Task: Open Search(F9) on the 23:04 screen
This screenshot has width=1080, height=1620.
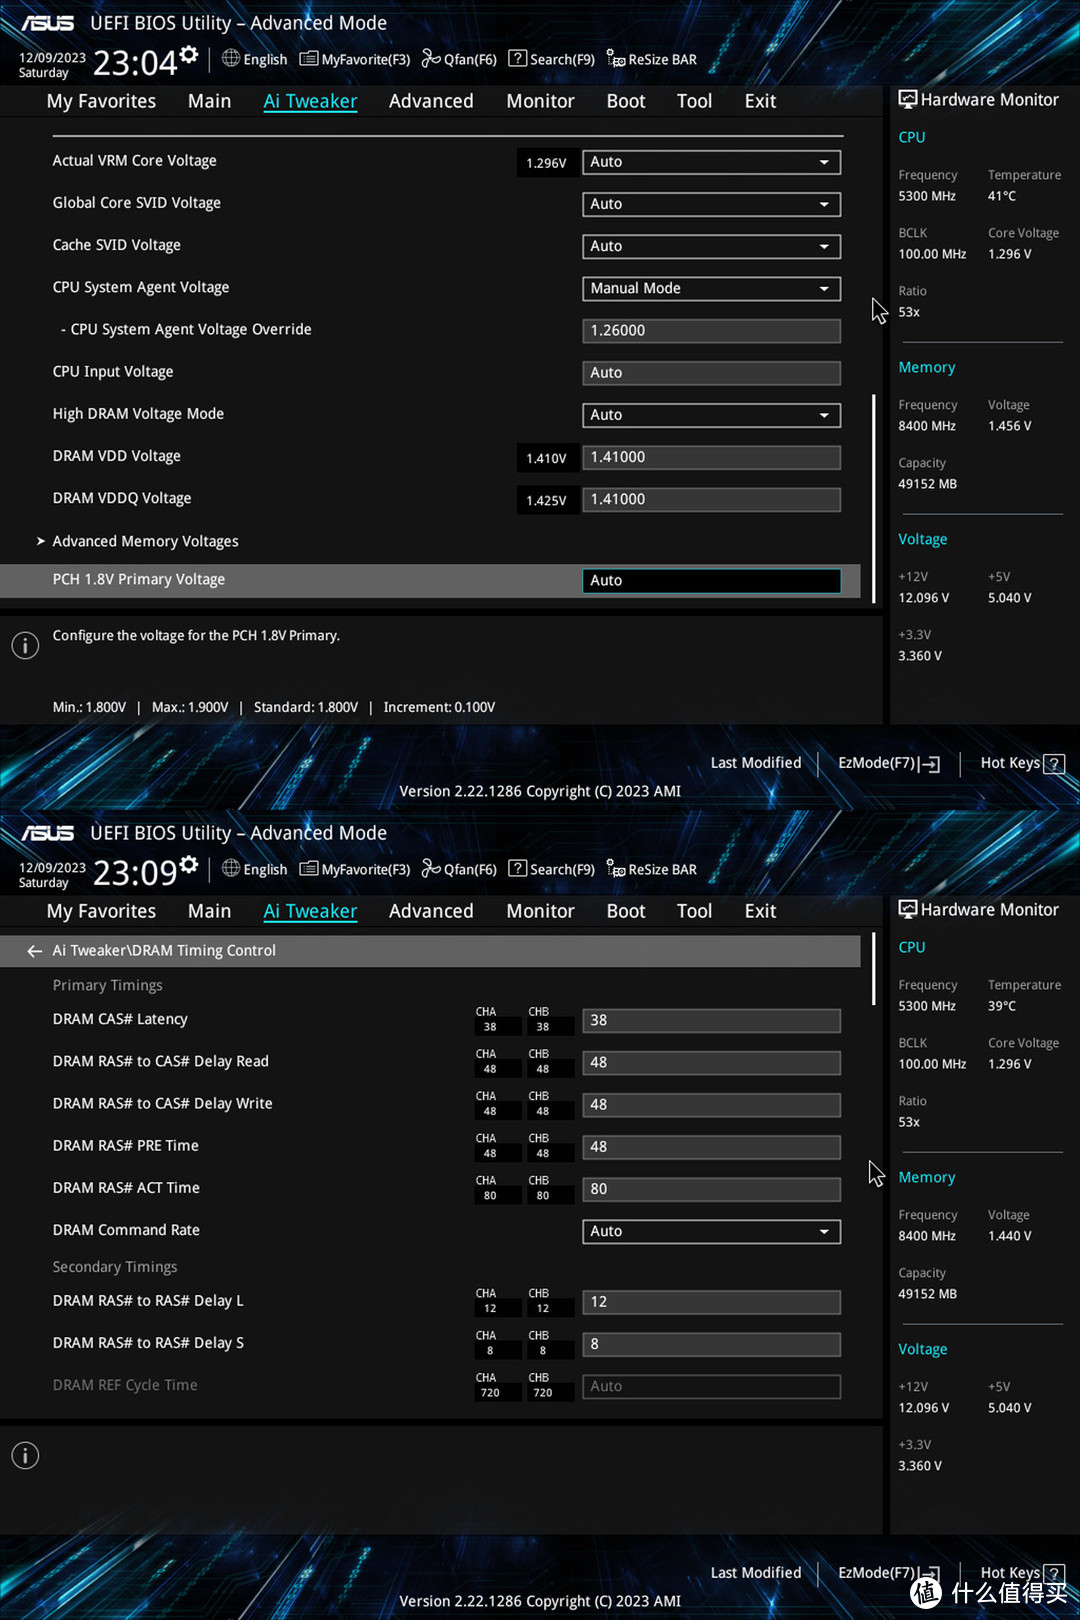Action: click(551, 59)
